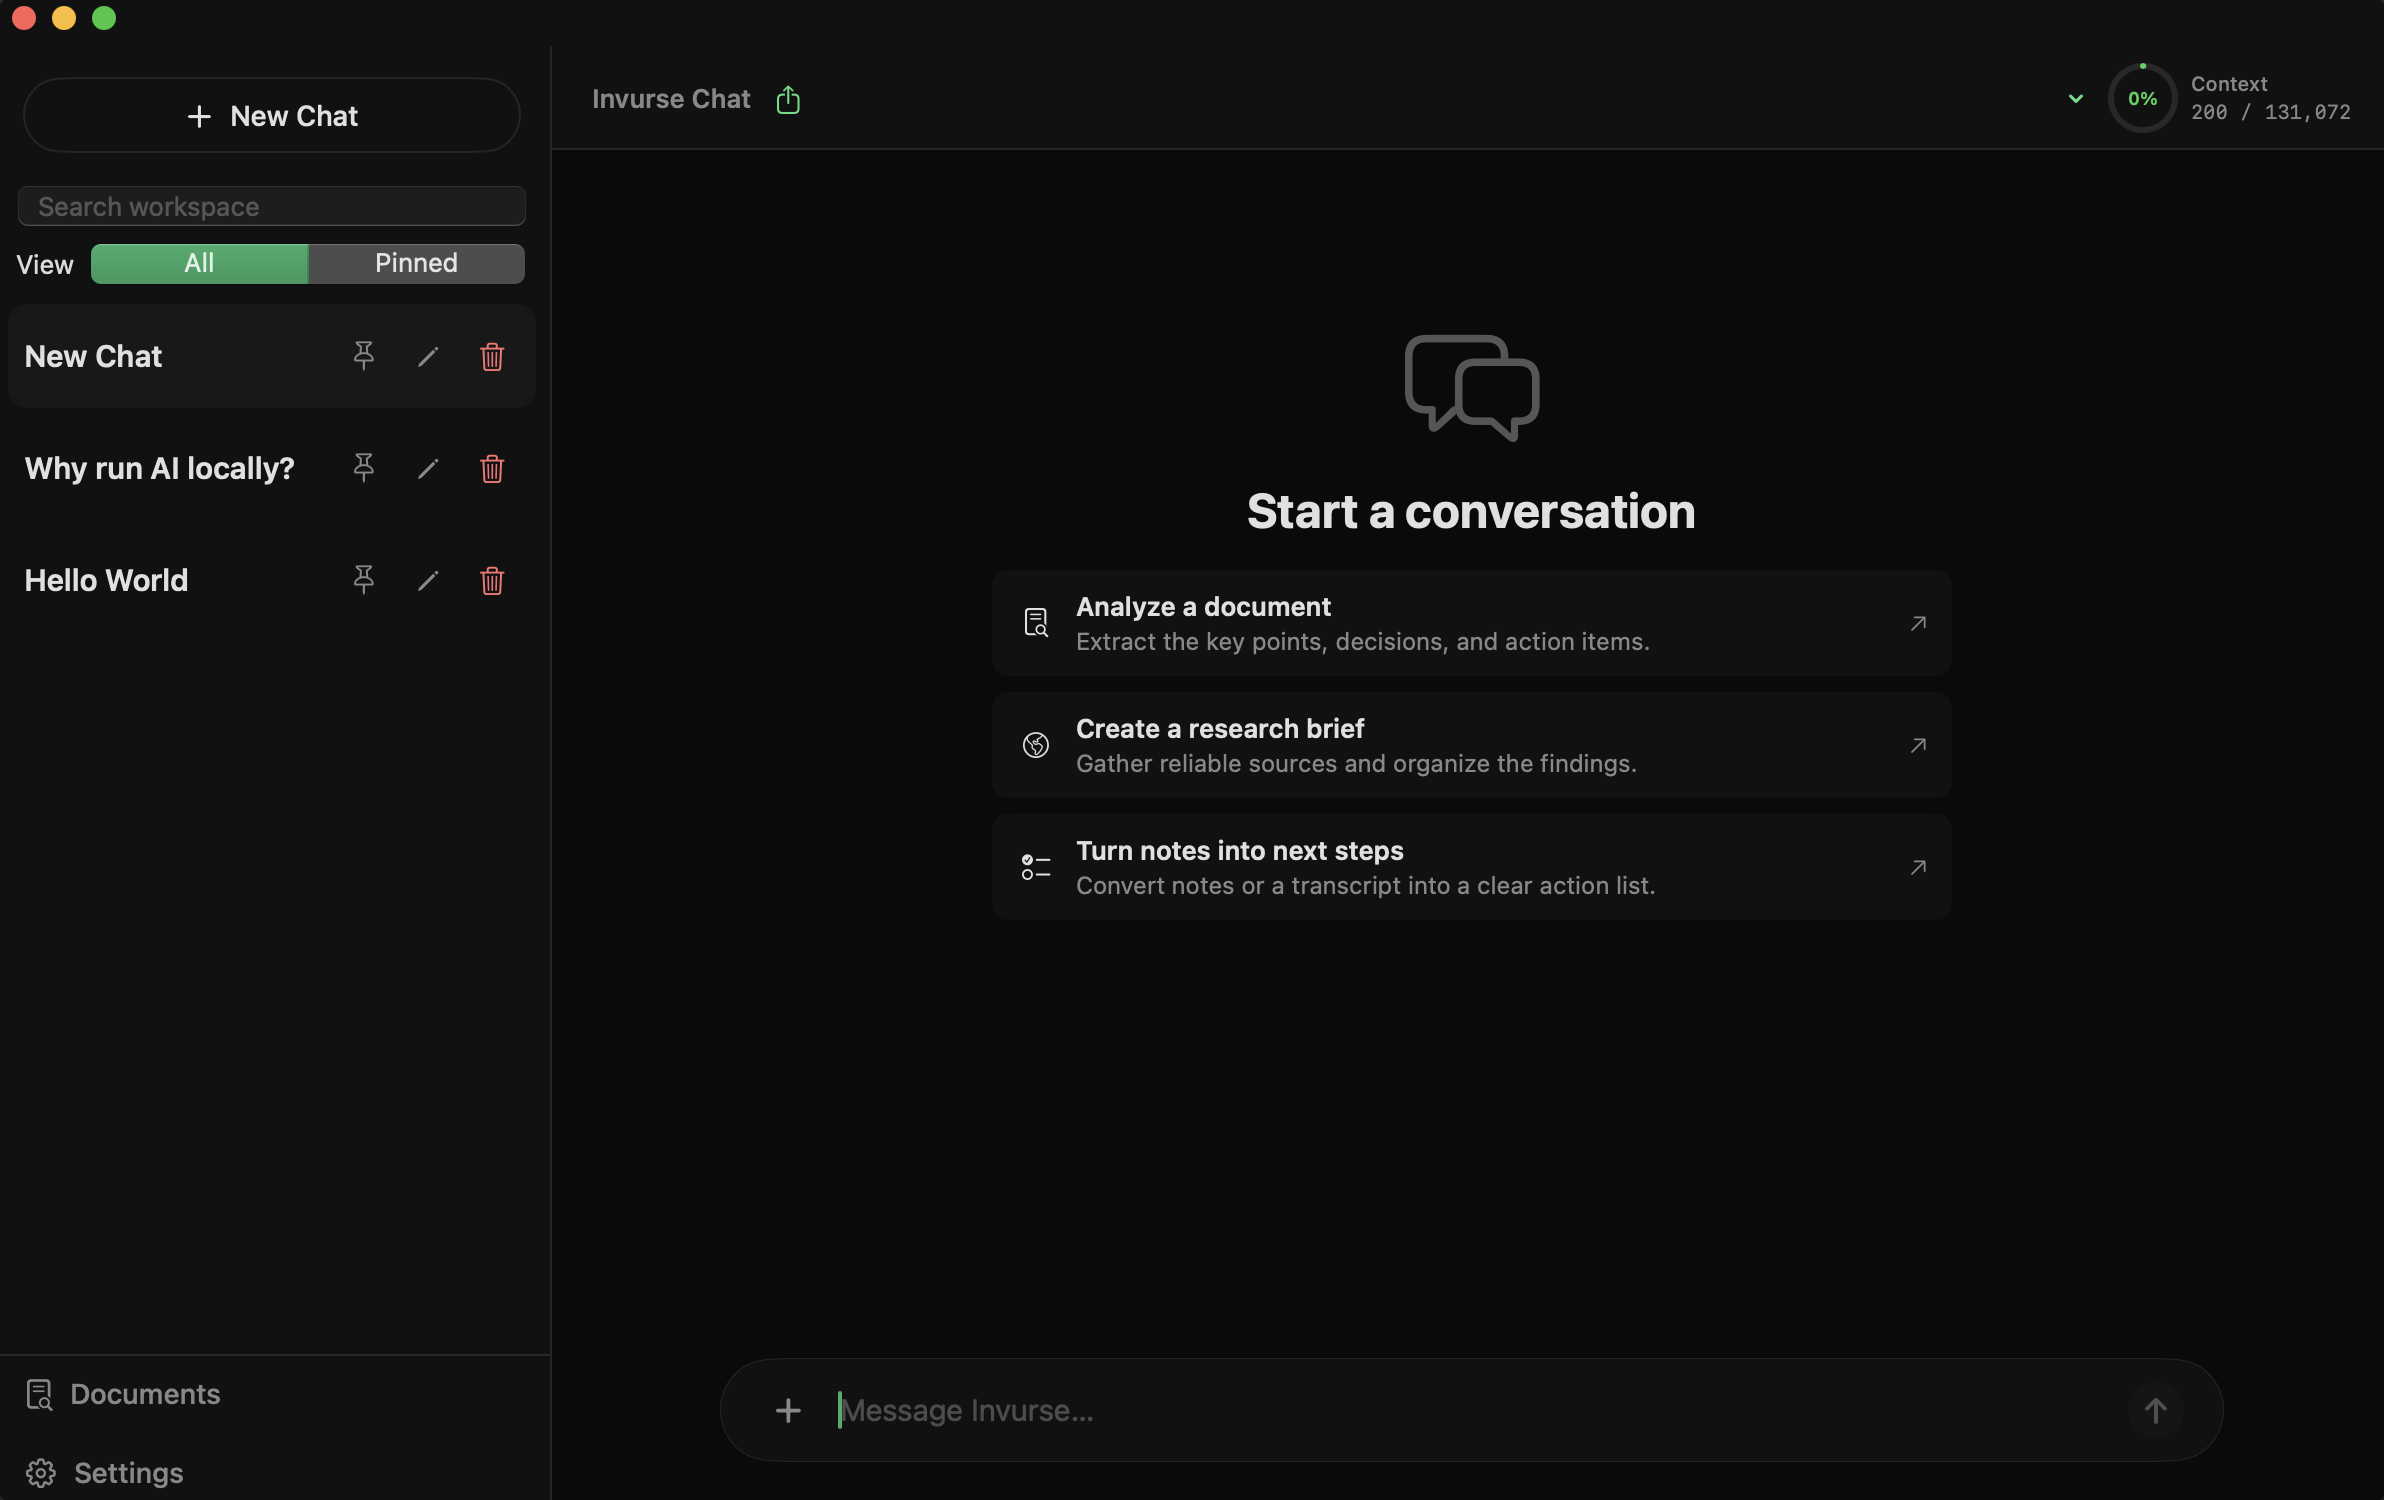The image size is (2384, 1500).
Task: Rename the New Chat conversation
Action: coord(428,357)
